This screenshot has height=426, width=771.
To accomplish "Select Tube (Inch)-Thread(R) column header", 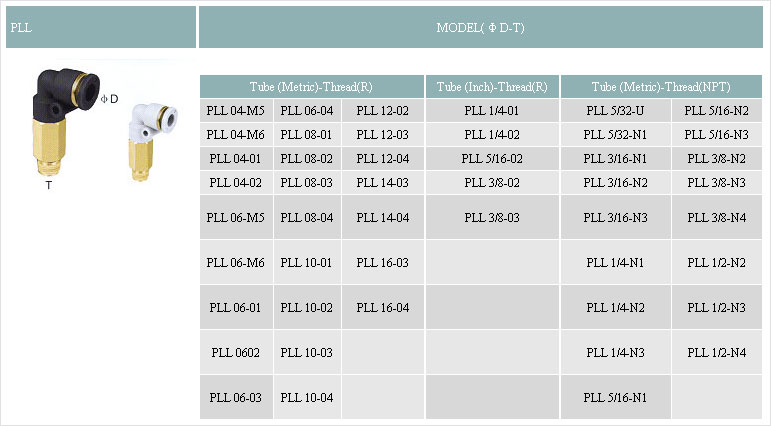I will click(x=492, y=87).
